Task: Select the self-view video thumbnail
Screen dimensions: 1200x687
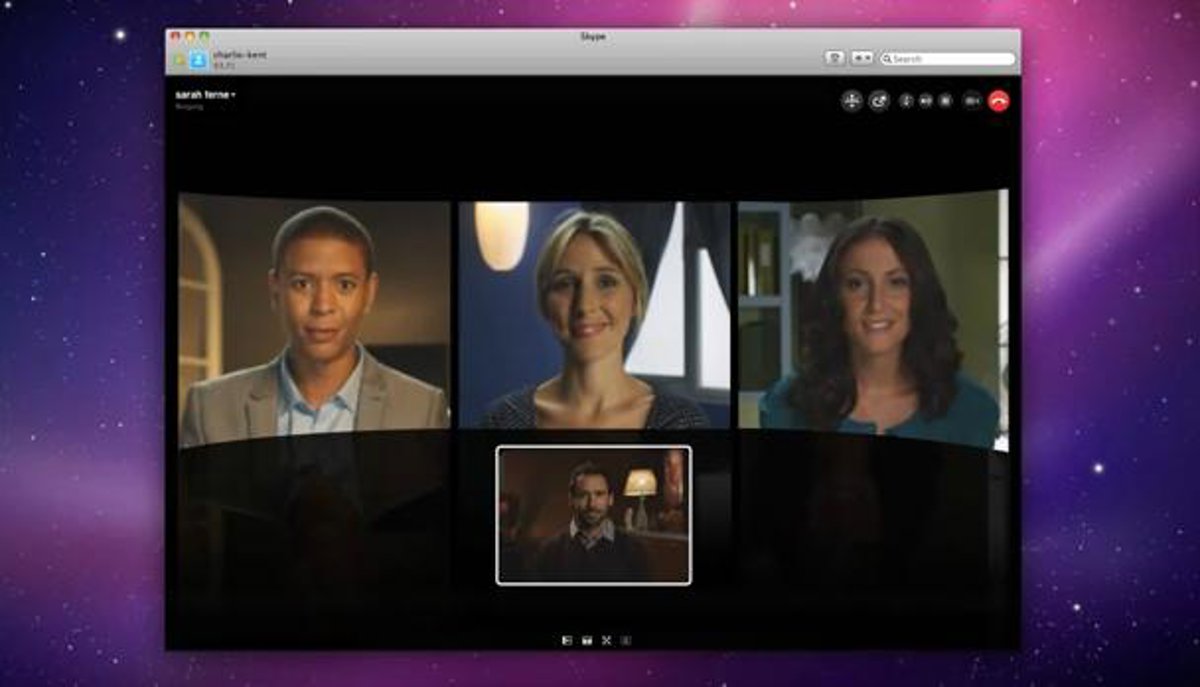Action: (x=593, y=515)
